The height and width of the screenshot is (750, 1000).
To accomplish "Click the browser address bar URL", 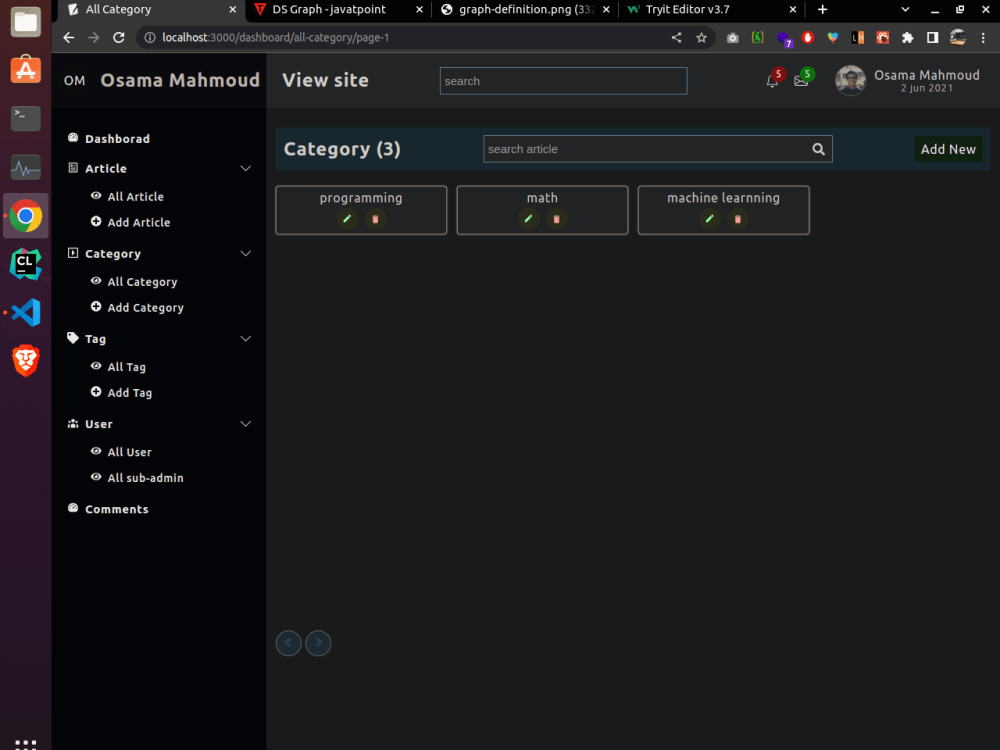I will (275, 38).
